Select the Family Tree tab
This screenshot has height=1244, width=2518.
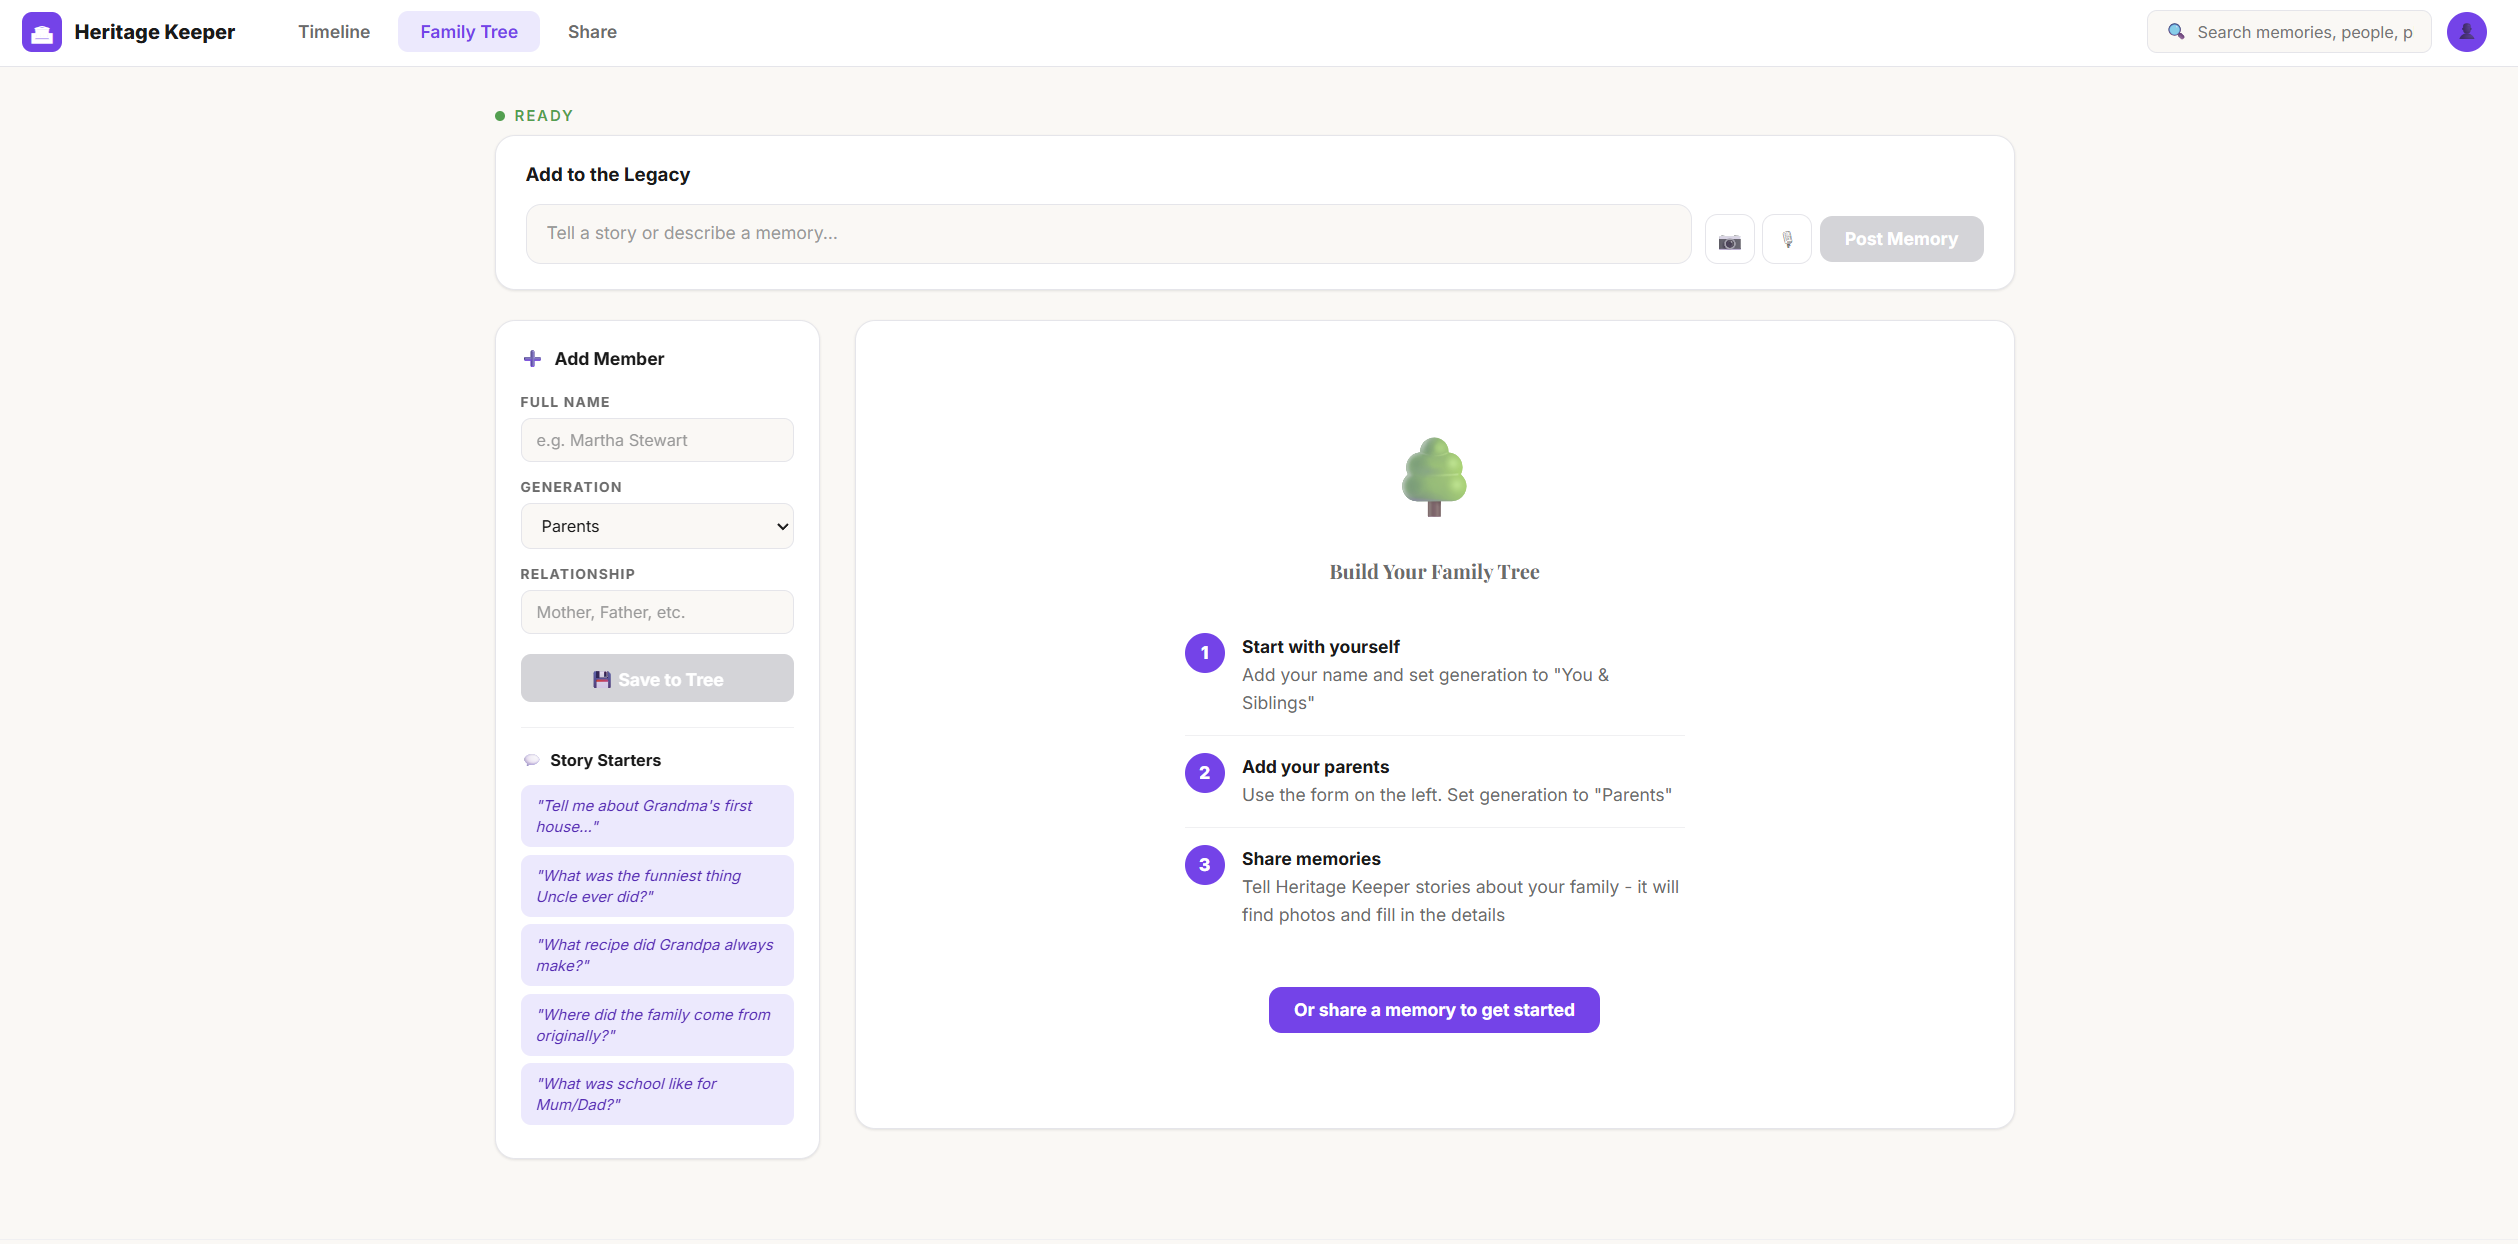[469, 32]
